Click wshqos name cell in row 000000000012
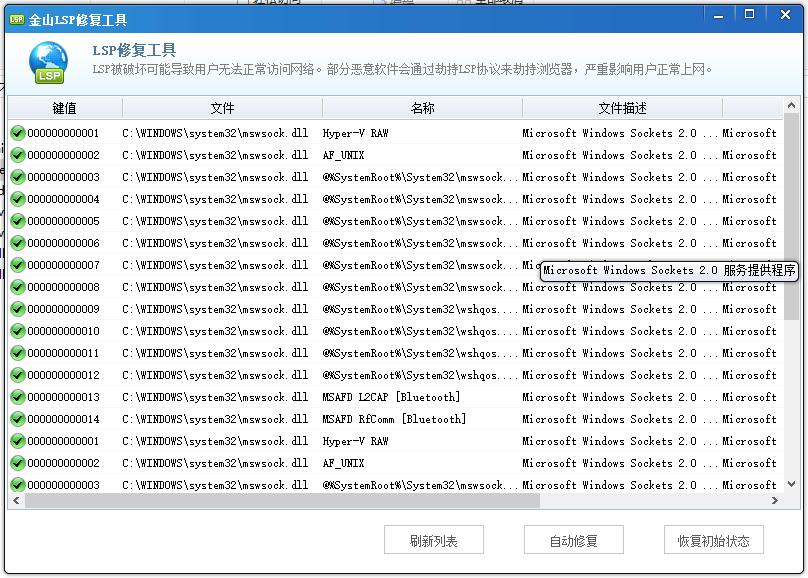 point(420,375)
